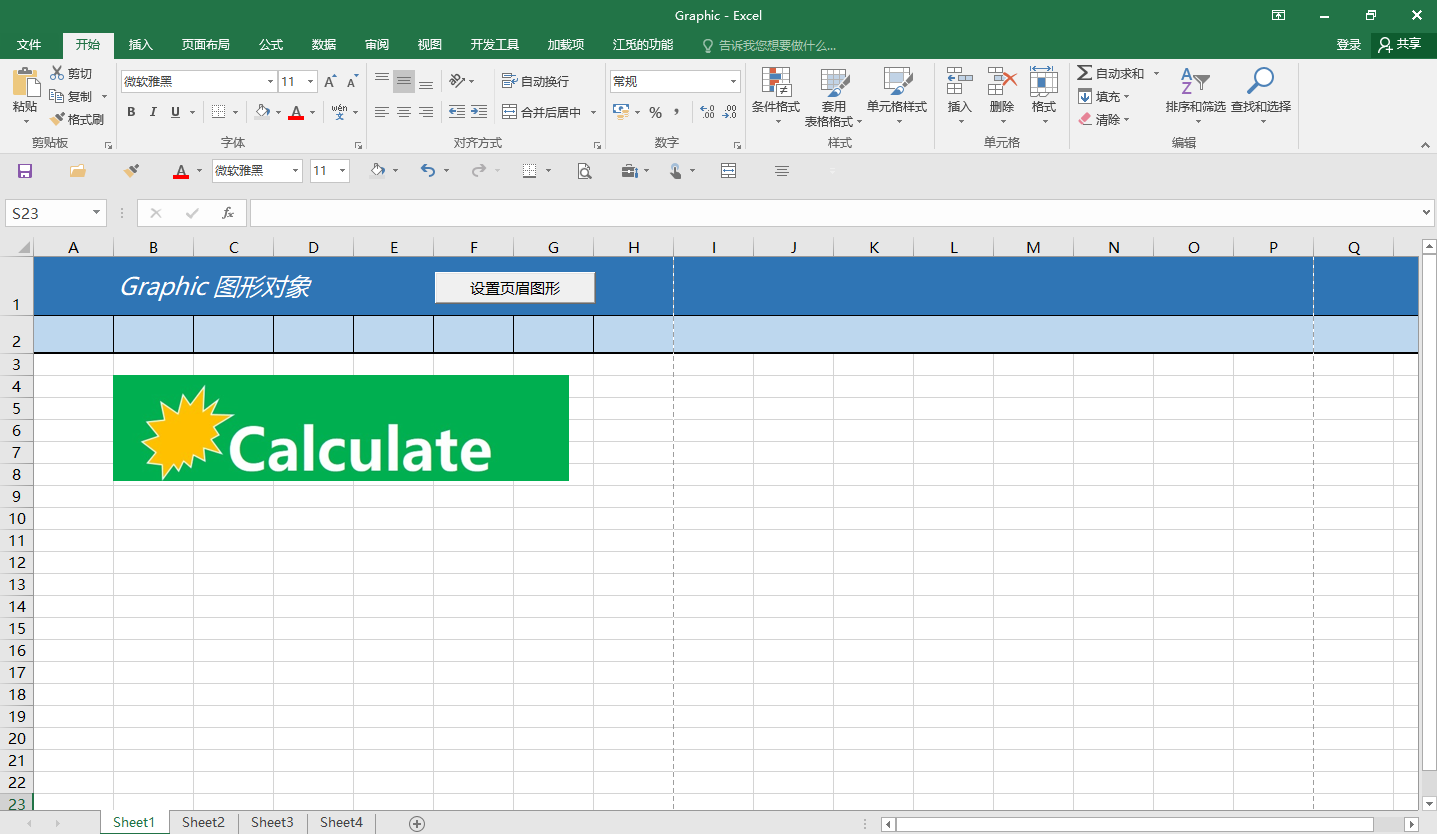Apply quick toolbar font color A
Image resolution: width=1437 pixels, height=834 pixels.
(181, 171)
